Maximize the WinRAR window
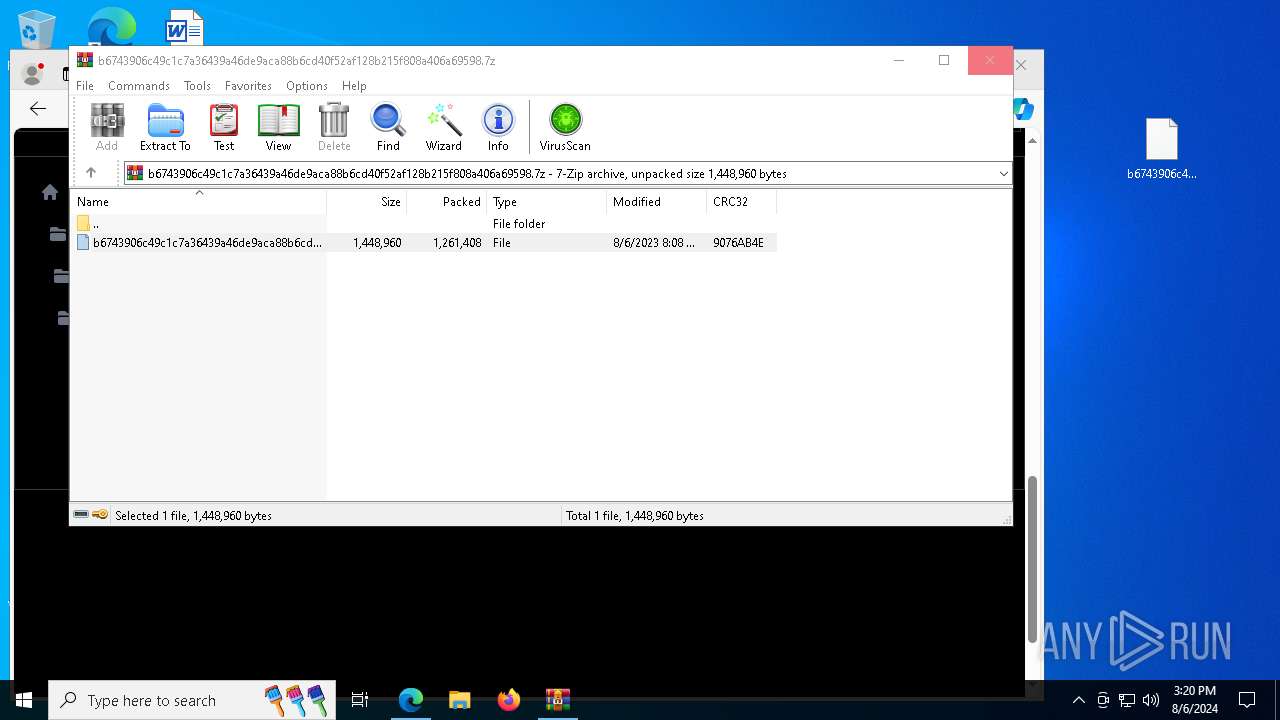This screenshot has width=1280, height=720. (x=944, y=60)
